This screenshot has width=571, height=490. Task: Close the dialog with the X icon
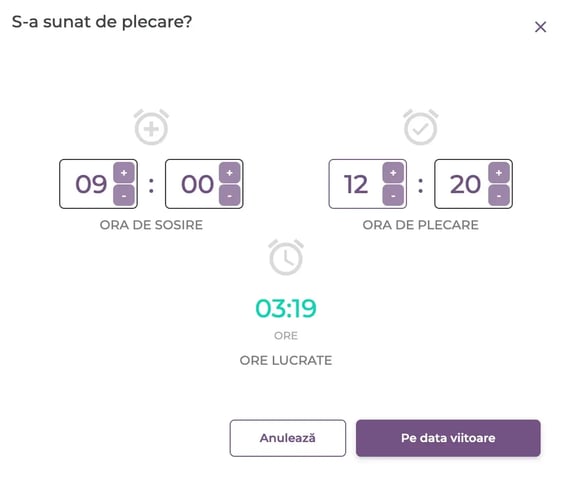pyautogui.click(x=540, y=27)
